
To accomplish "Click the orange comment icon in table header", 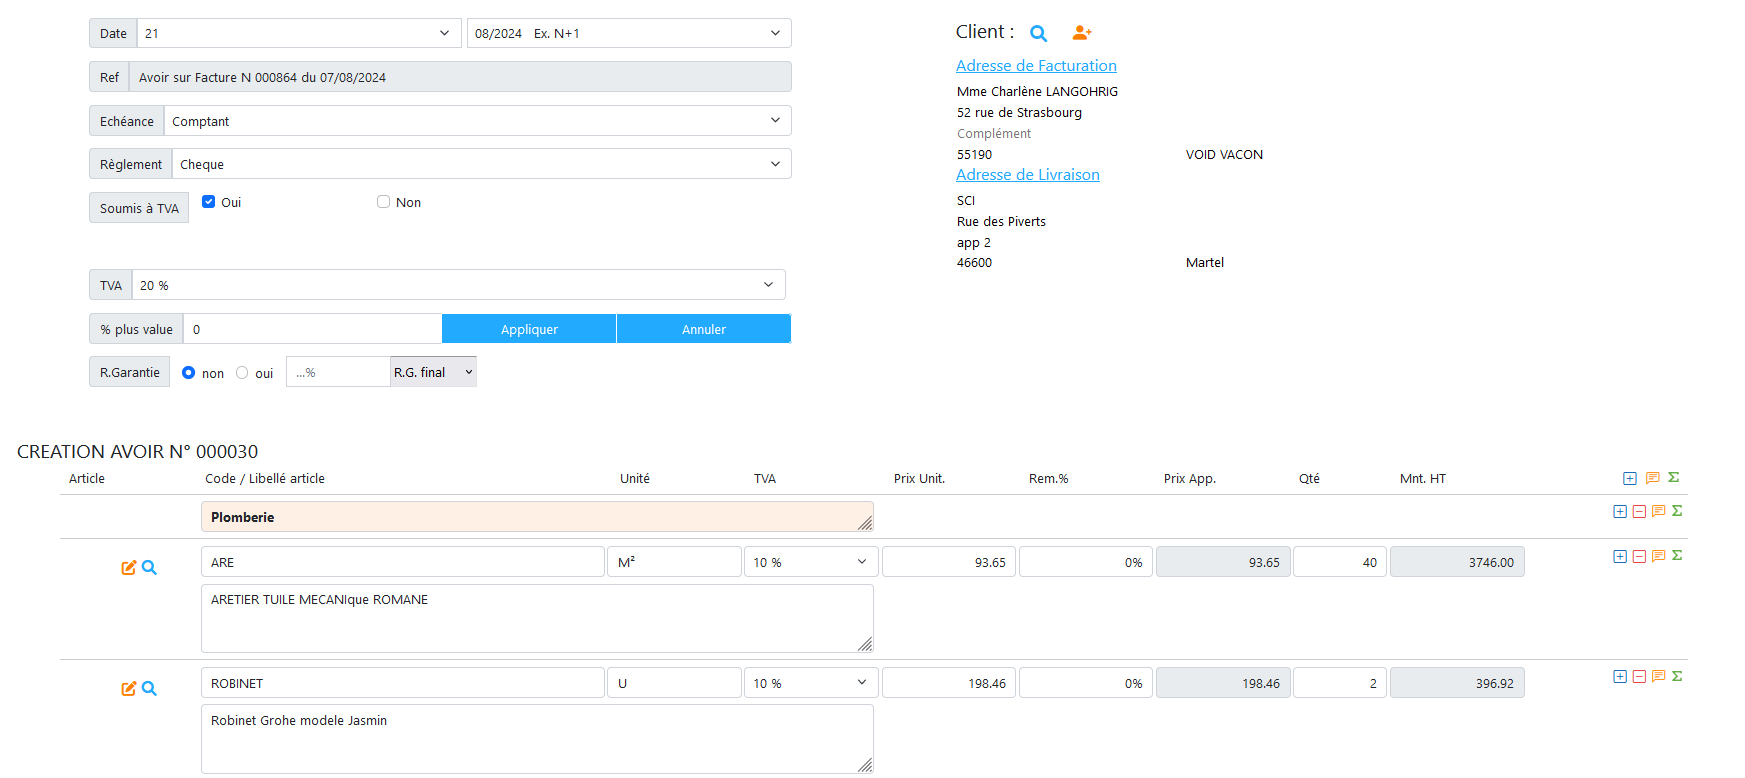I will [1652, 478].
